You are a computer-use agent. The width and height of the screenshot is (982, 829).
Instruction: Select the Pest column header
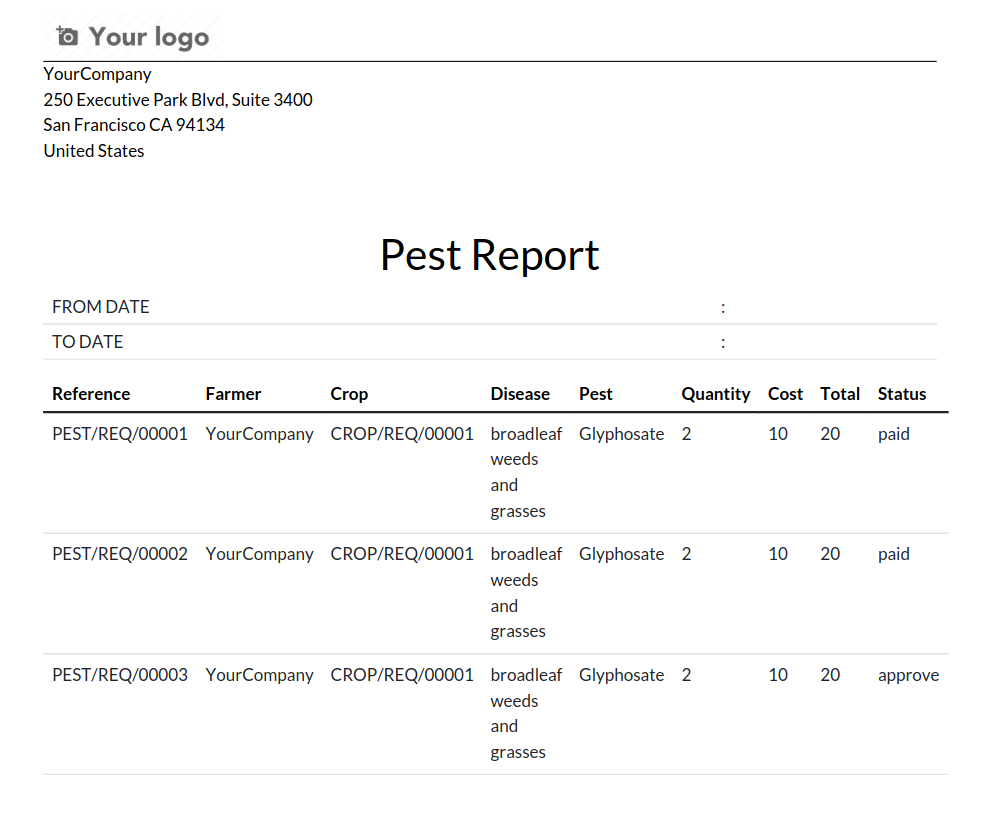click(596, 394)
